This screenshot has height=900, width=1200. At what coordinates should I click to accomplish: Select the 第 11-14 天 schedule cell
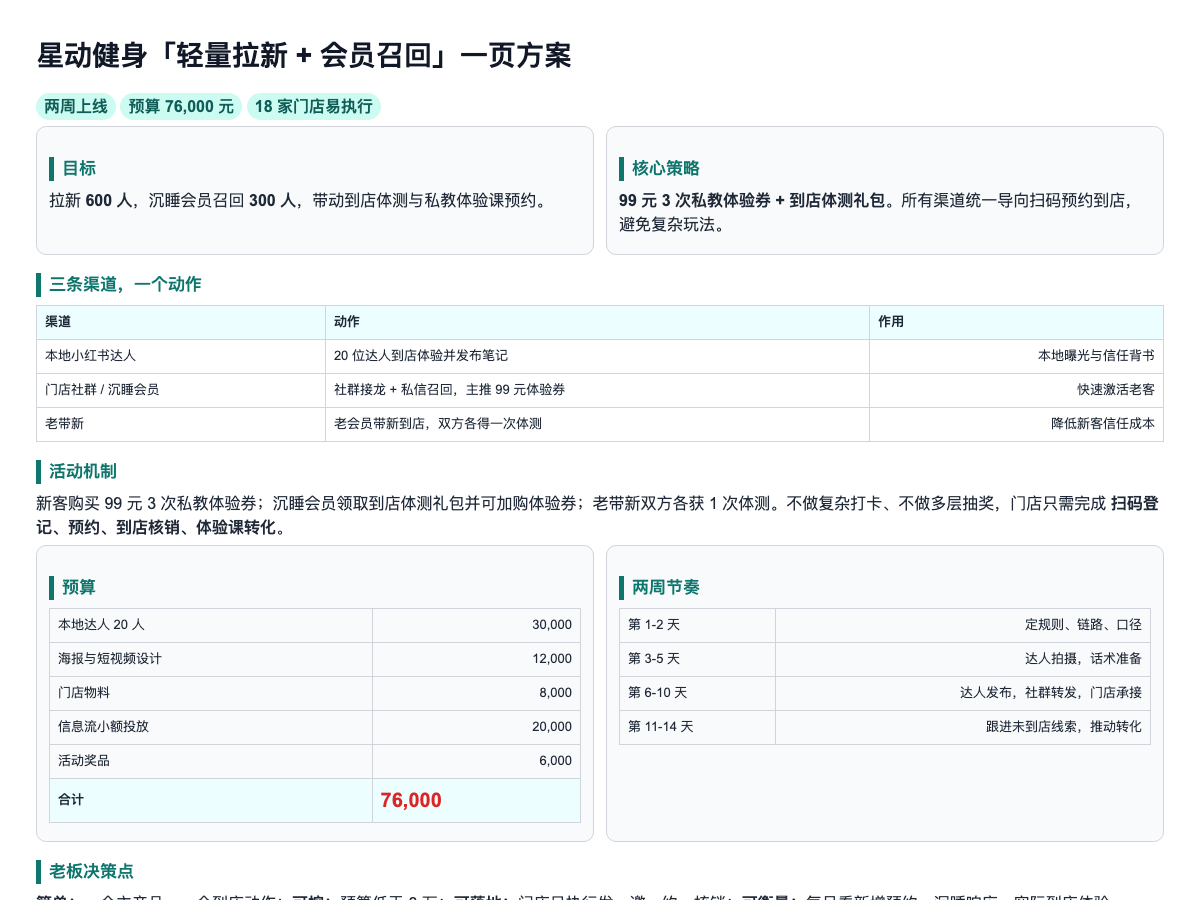point(698,727)
